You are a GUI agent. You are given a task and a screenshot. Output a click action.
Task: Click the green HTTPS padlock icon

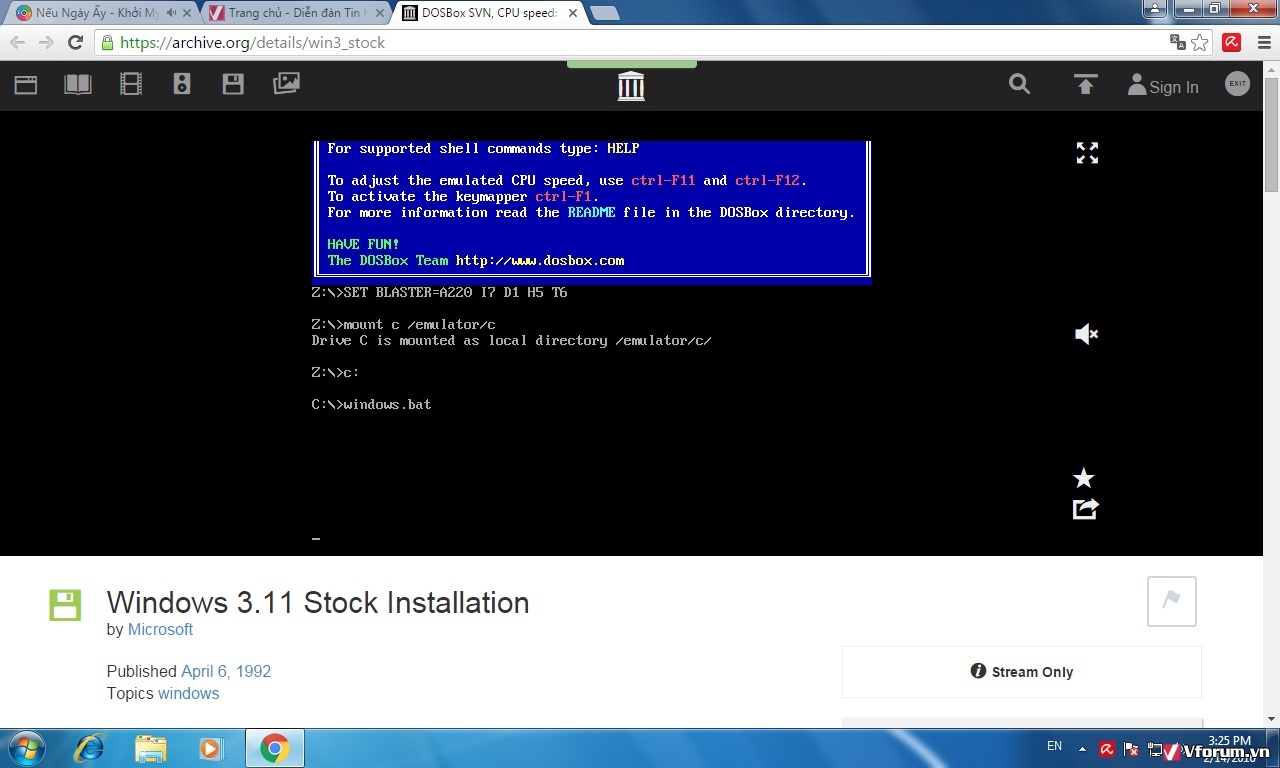tap(107, 42)
